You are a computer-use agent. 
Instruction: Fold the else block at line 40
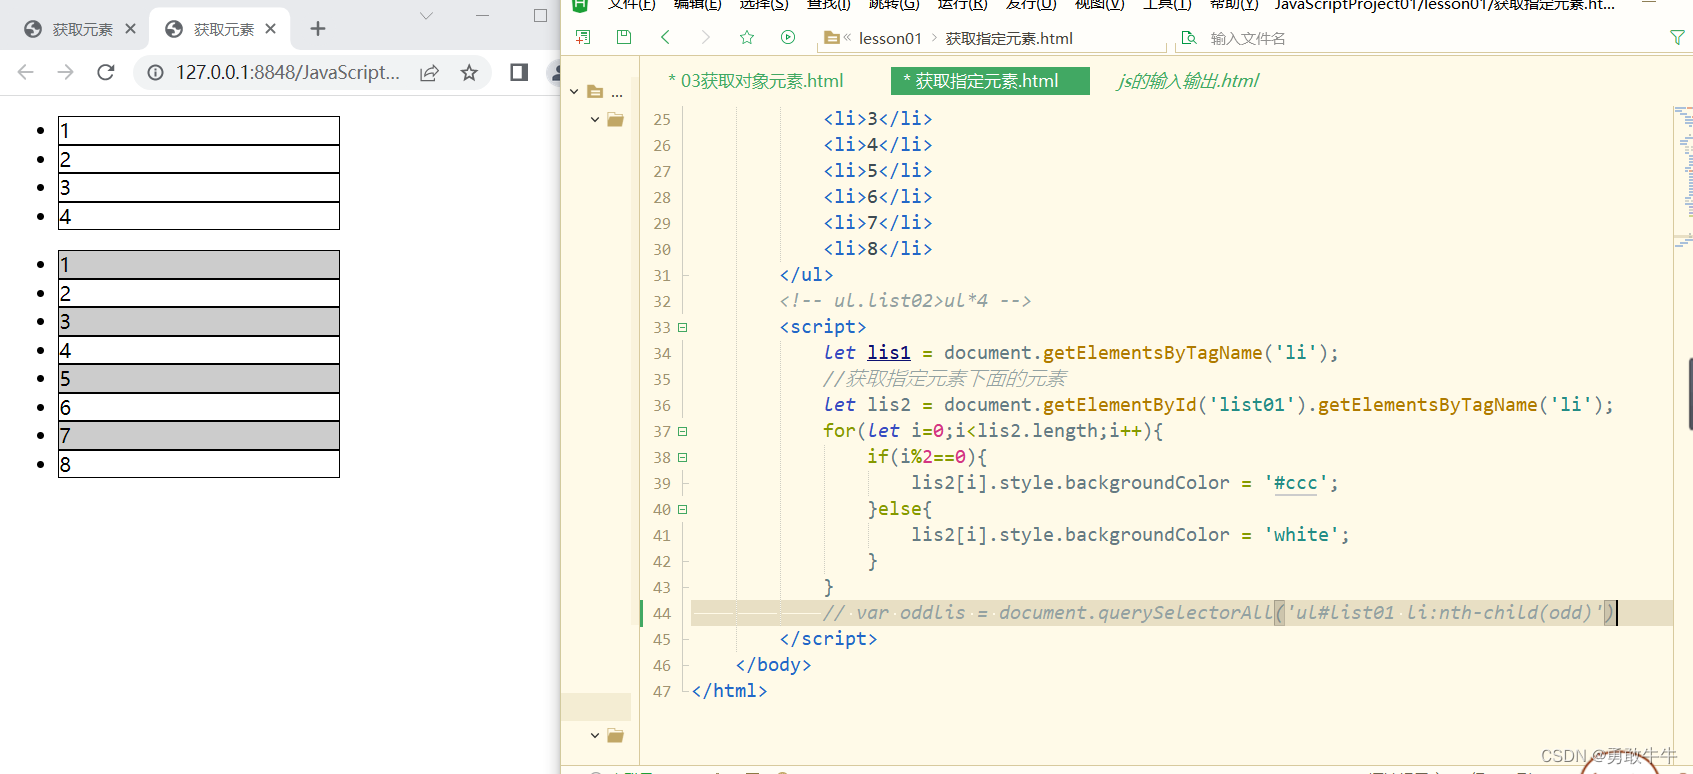(x=683, y=509)
